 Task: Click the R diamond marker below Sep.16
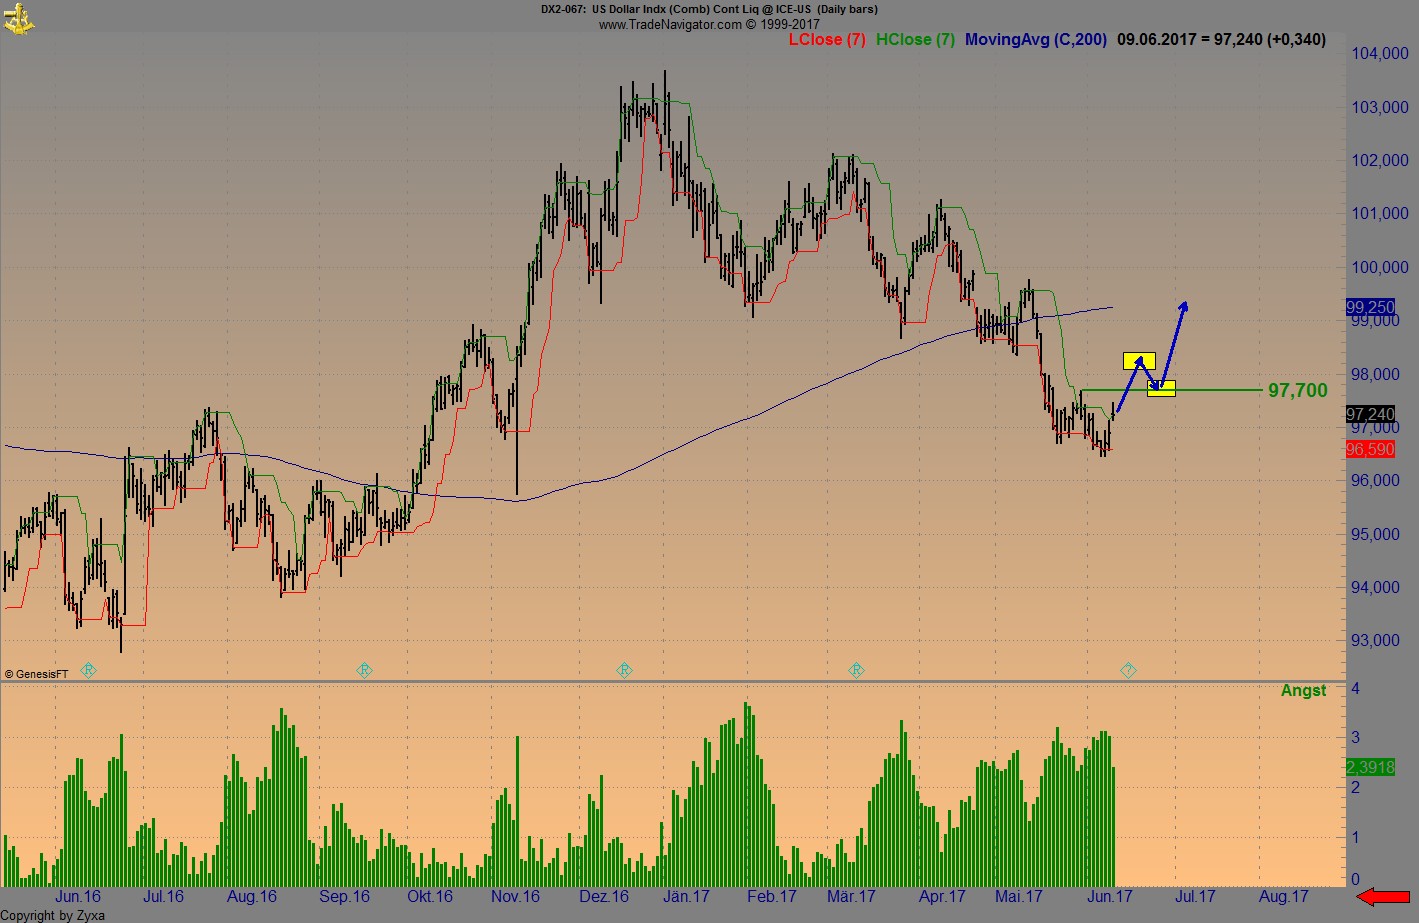tap(363, 670)
